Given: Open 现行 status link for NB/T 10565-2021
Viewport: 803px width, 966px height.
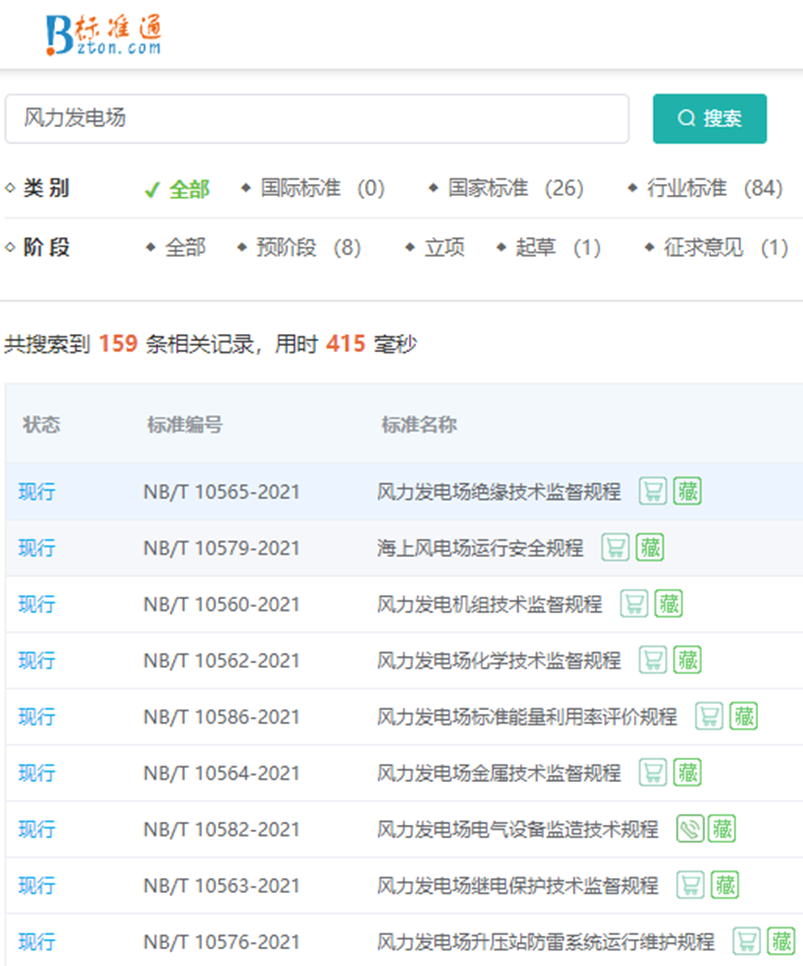Looking at the screenshot, I should [x=37, y=492].
